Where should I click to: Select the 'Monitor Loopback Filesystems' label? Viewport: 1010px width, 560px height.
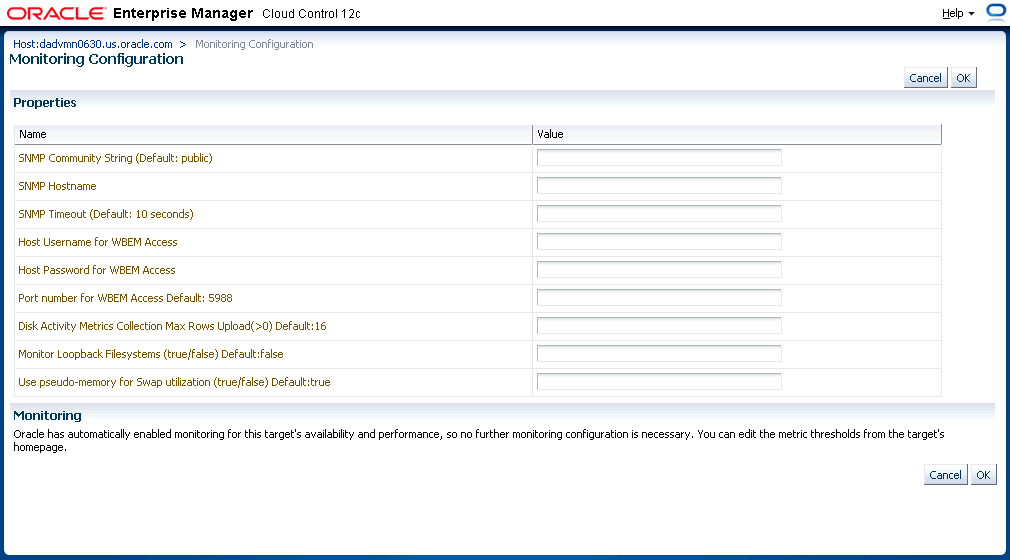[151, 354]
